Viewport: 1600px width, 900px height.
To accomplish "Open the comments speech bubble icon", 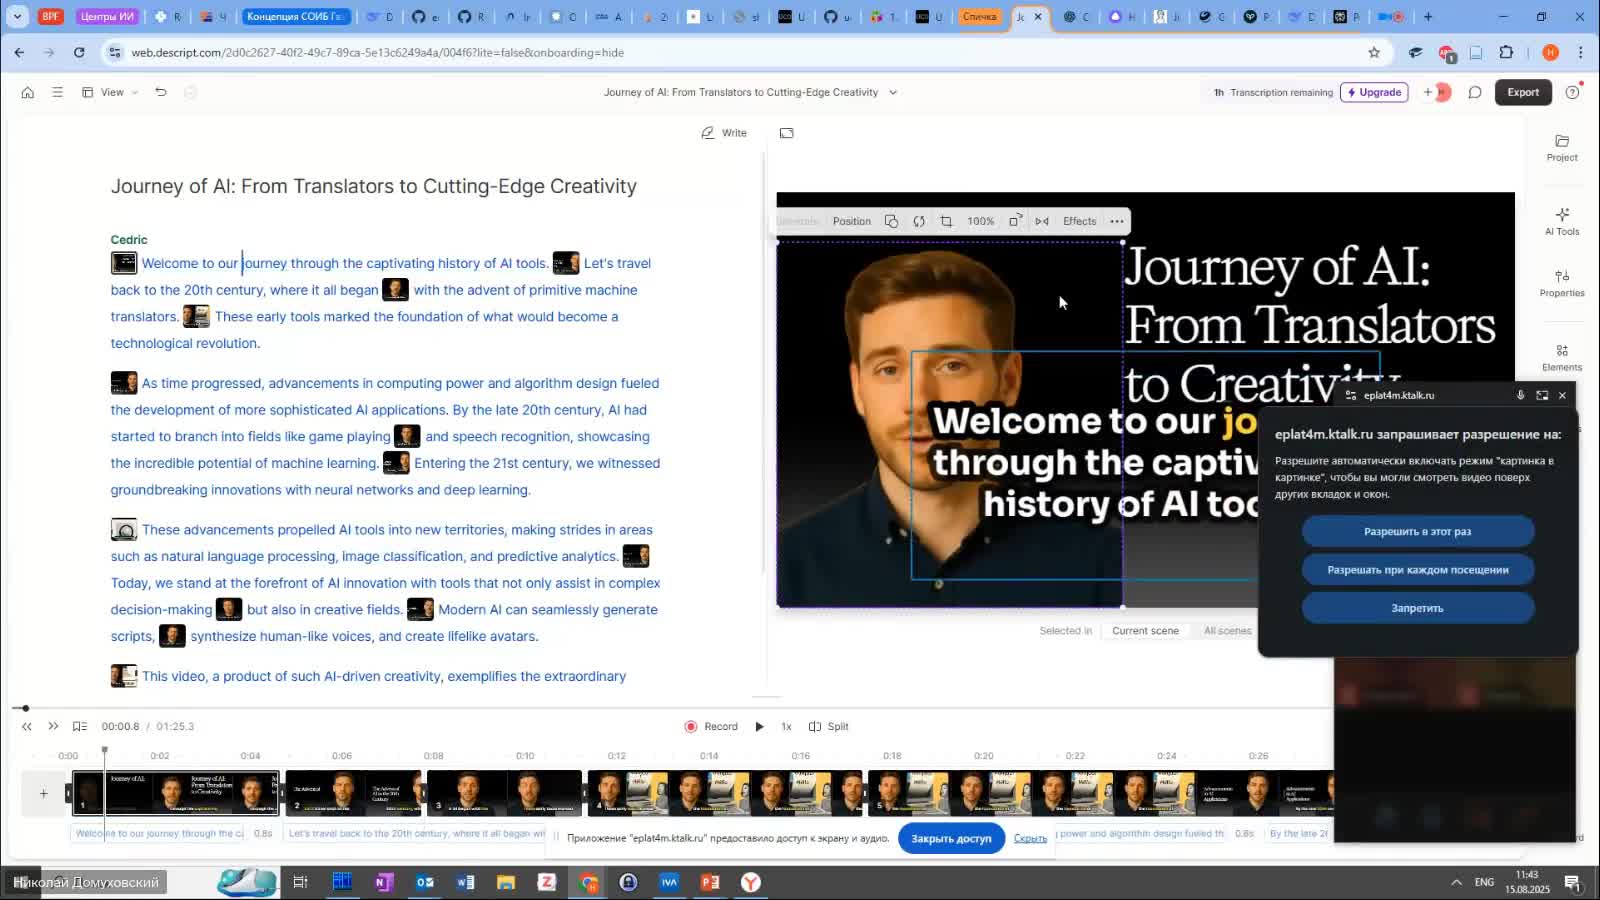I will pos(1475,92).
